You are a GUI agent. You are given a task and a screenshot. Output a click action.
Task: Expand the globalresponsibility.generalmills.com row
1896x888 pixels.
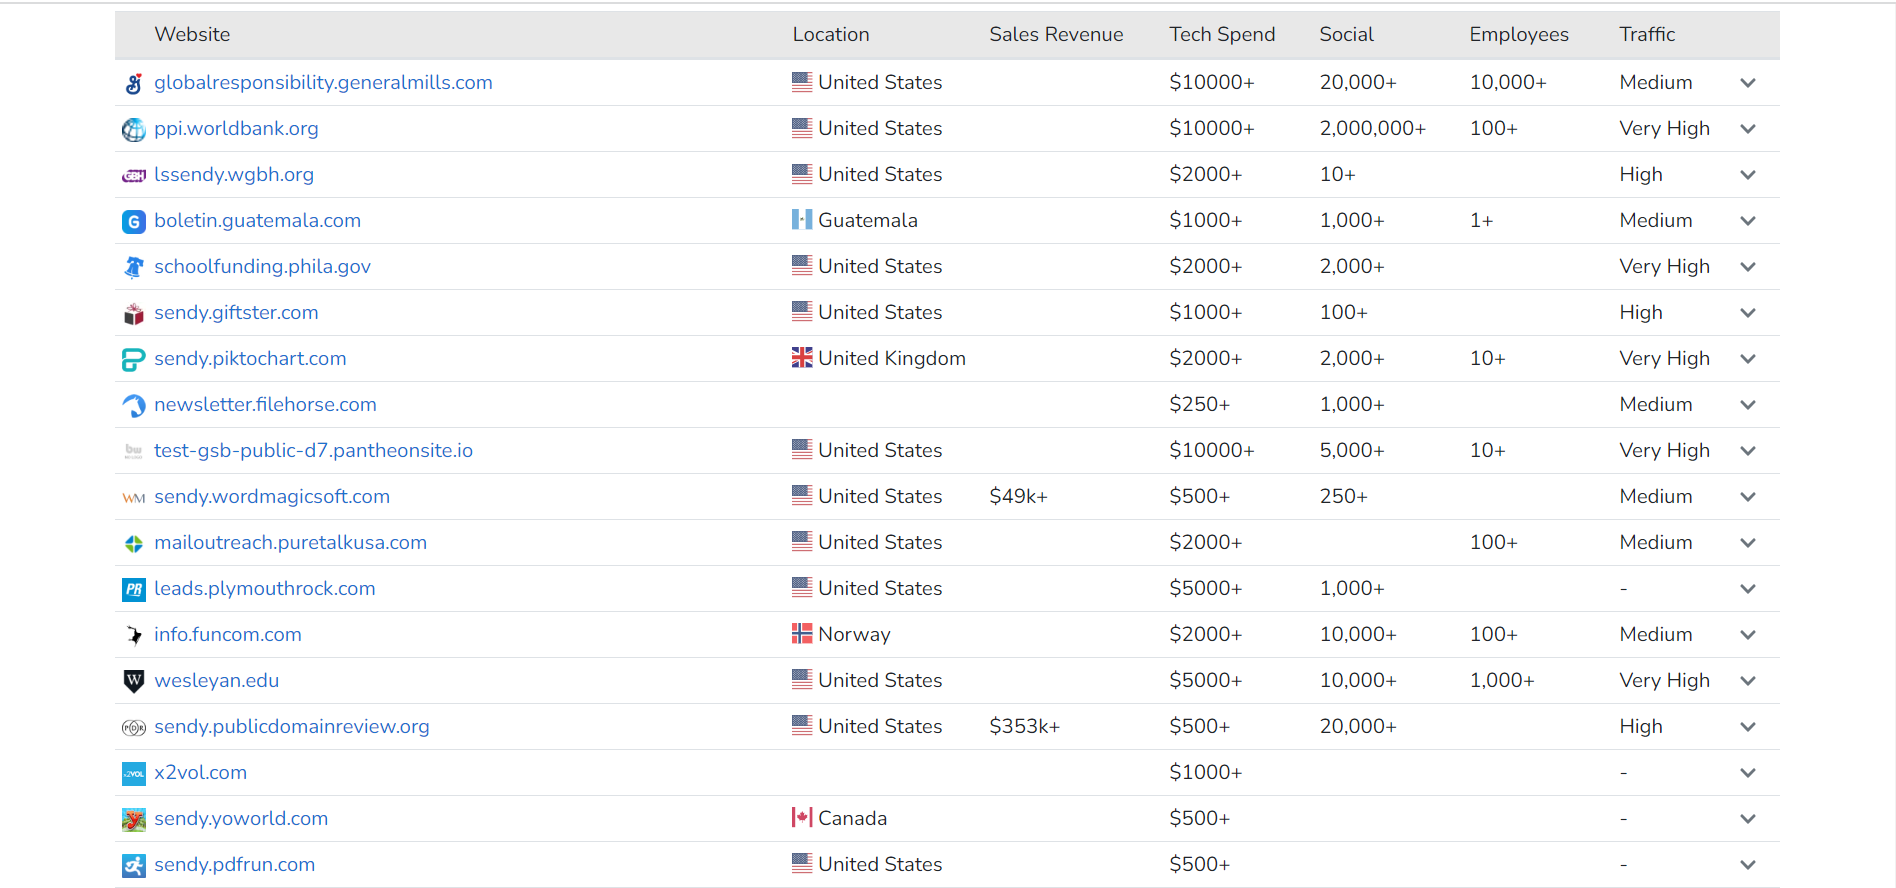click(x=1748, y=83)
